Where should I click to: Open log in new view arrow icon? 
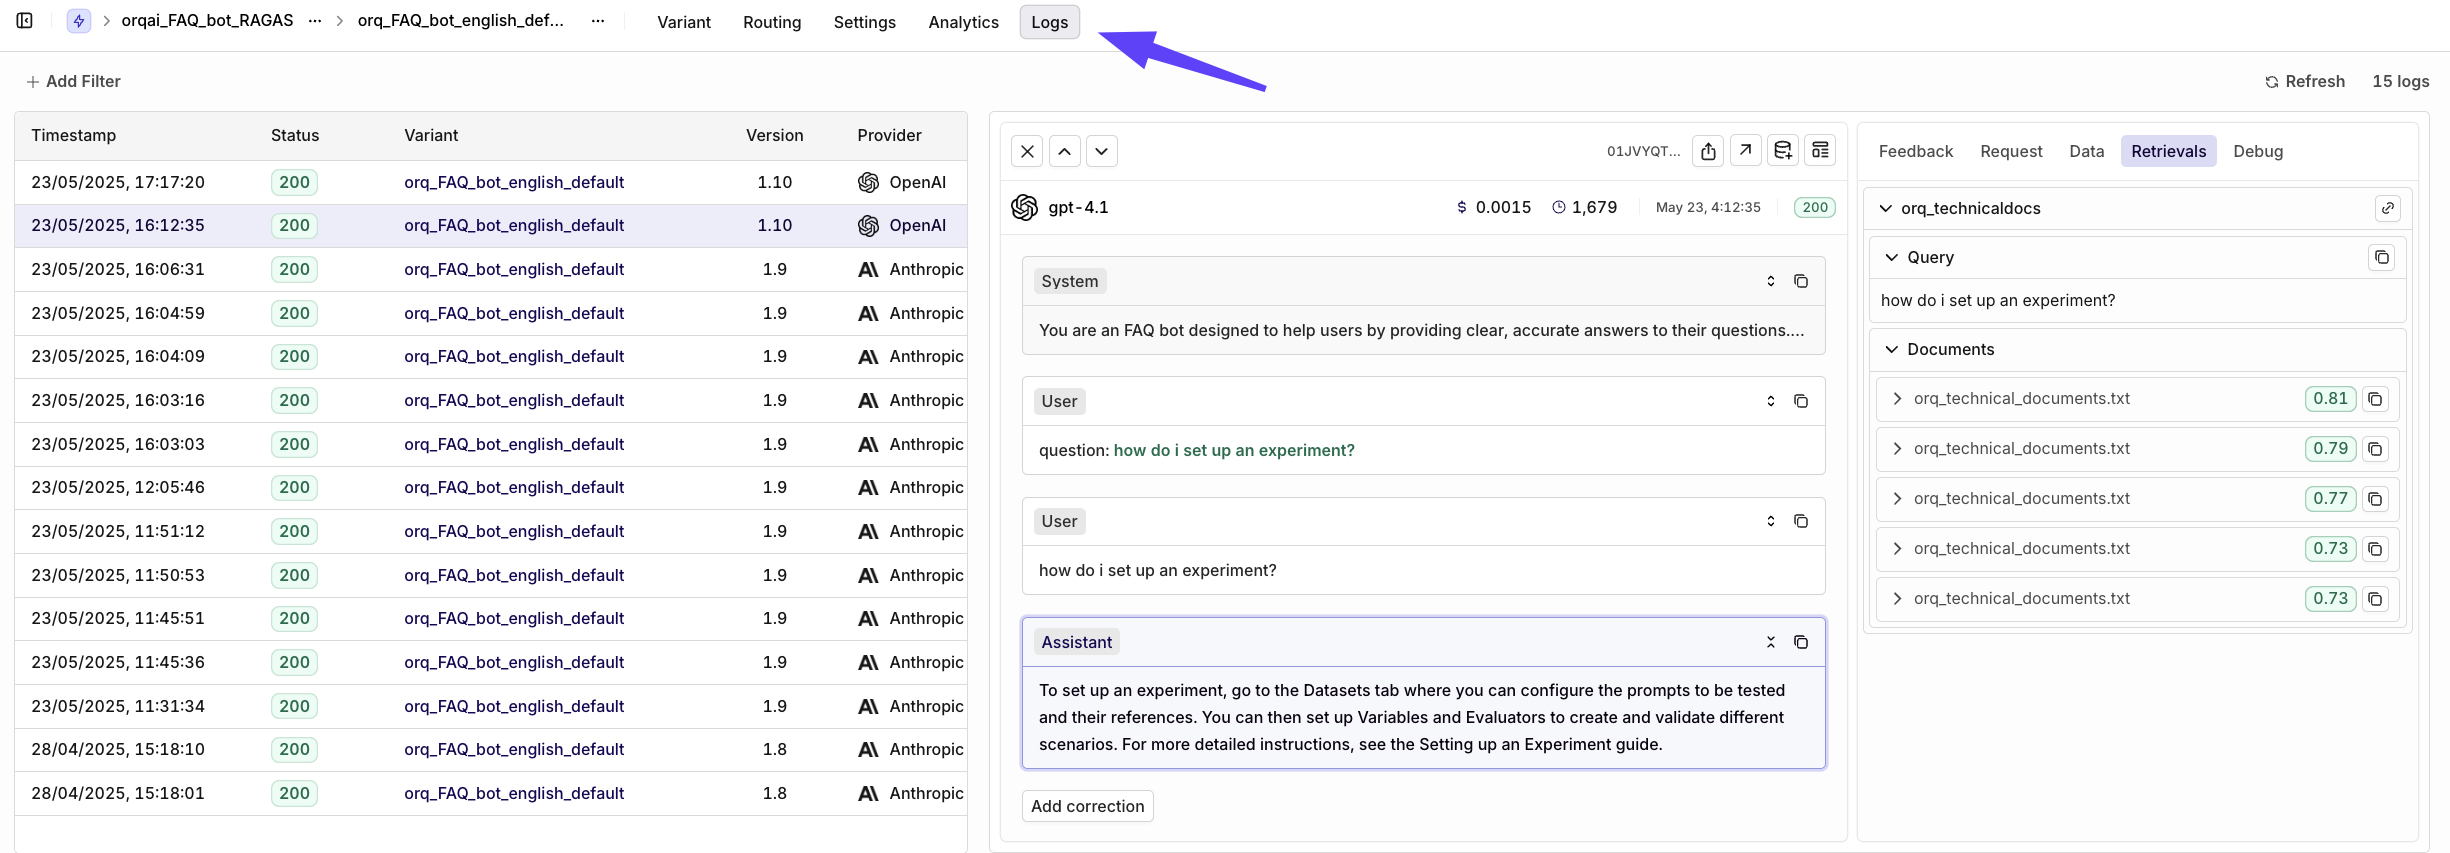click(x=1745, y=150)
